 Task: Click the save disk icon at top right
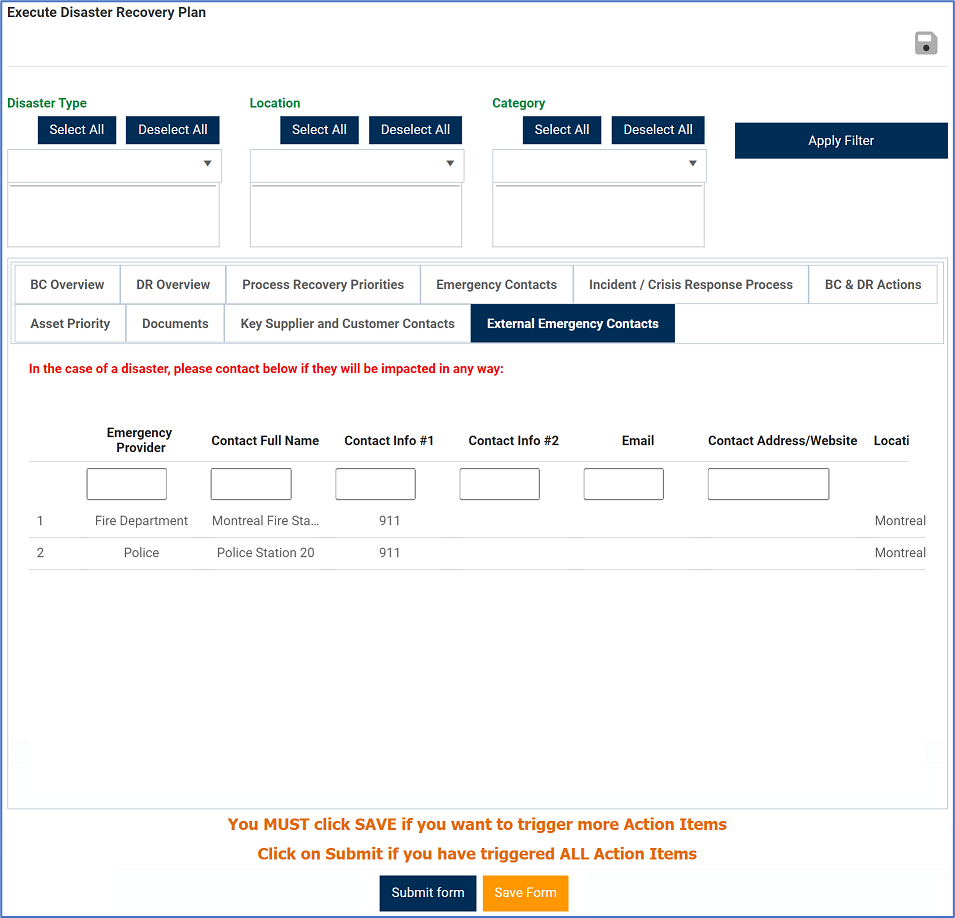[x=926, y=43]
